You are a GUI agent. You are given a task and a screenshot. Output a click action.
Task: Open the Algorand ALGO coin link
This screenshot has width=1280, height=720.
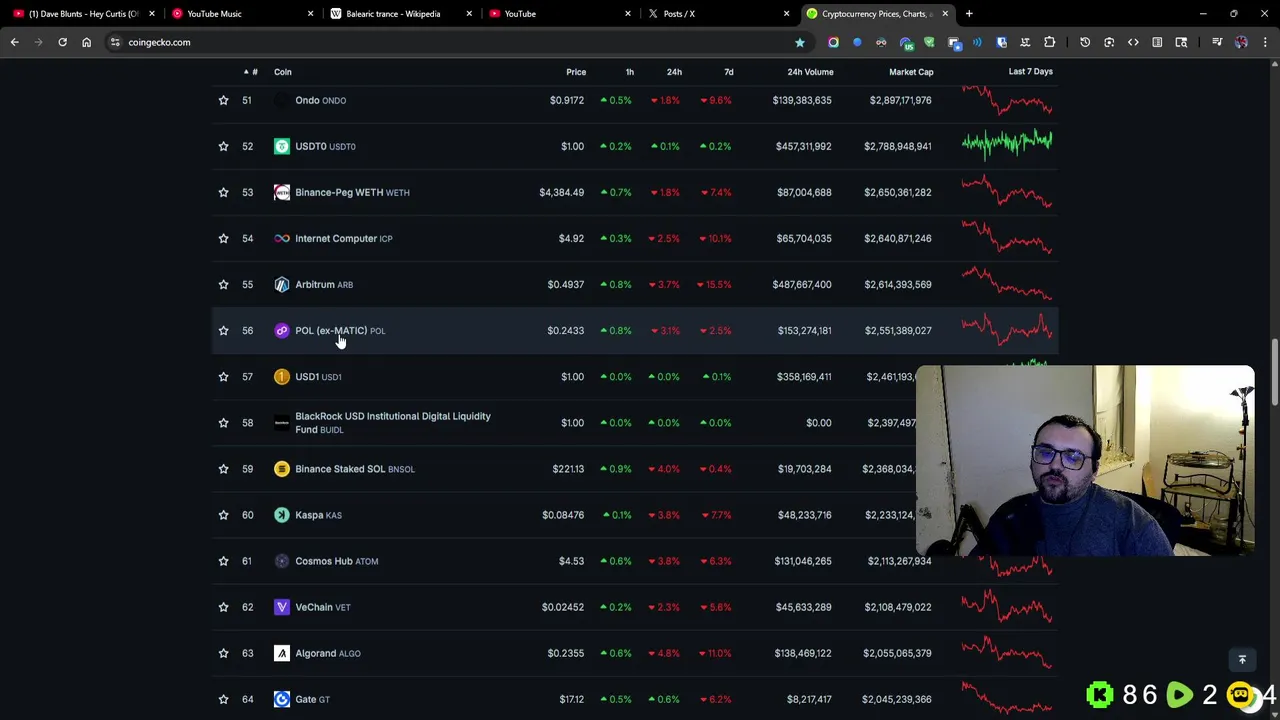coord(327,653)
